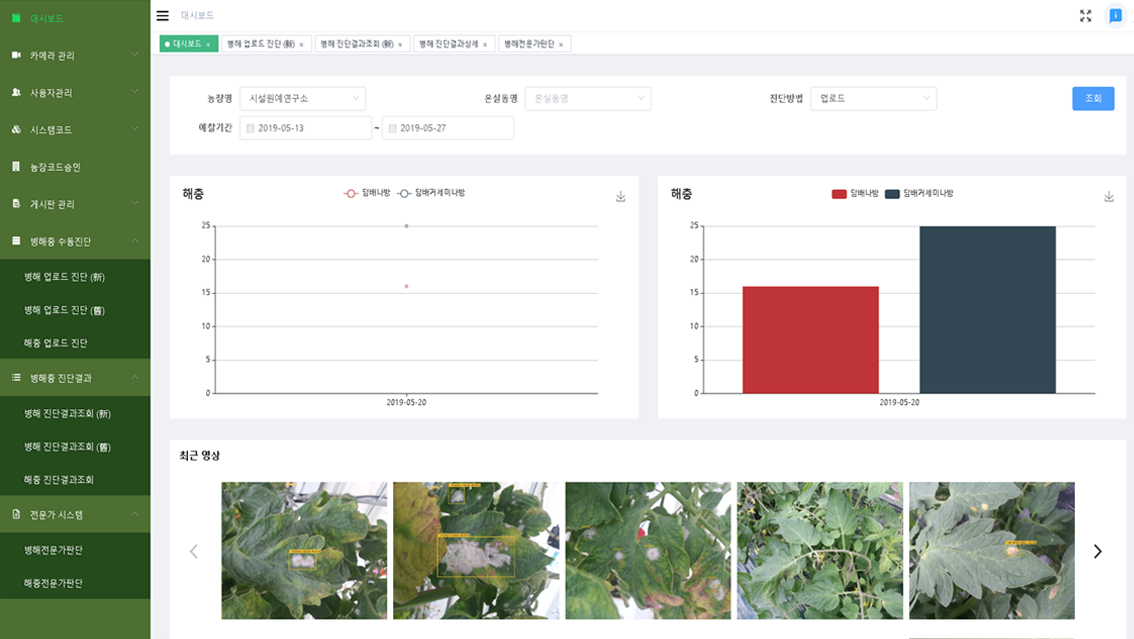Open the first leaf thumbnail in 최근 영상
Image resolution: width=1134 pixels, height=639 pixels.
[x=304, y=550]
